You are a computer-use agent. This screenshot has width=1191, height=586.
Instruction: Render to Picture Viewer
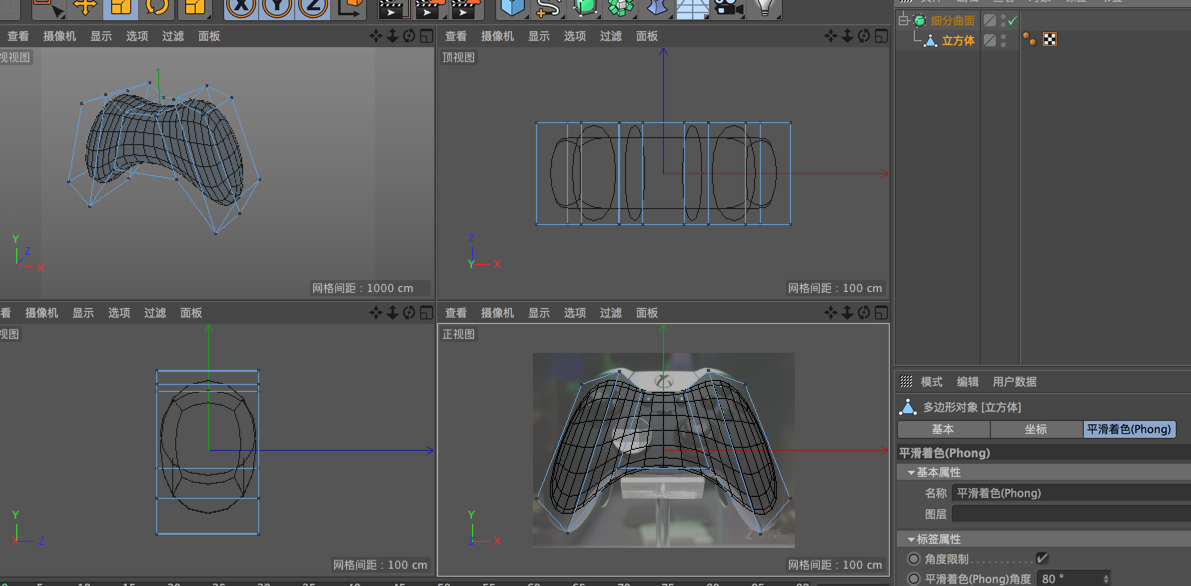[x=430, y=7]
